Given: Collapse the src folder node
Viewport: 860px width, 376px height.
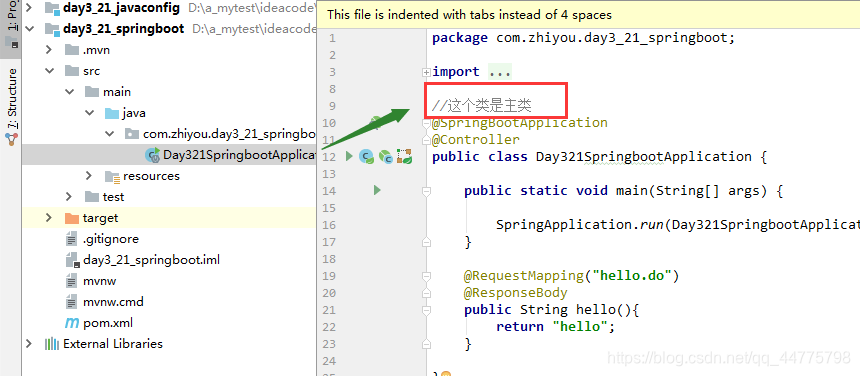Looking at the screenshot, I should point(49,71).
